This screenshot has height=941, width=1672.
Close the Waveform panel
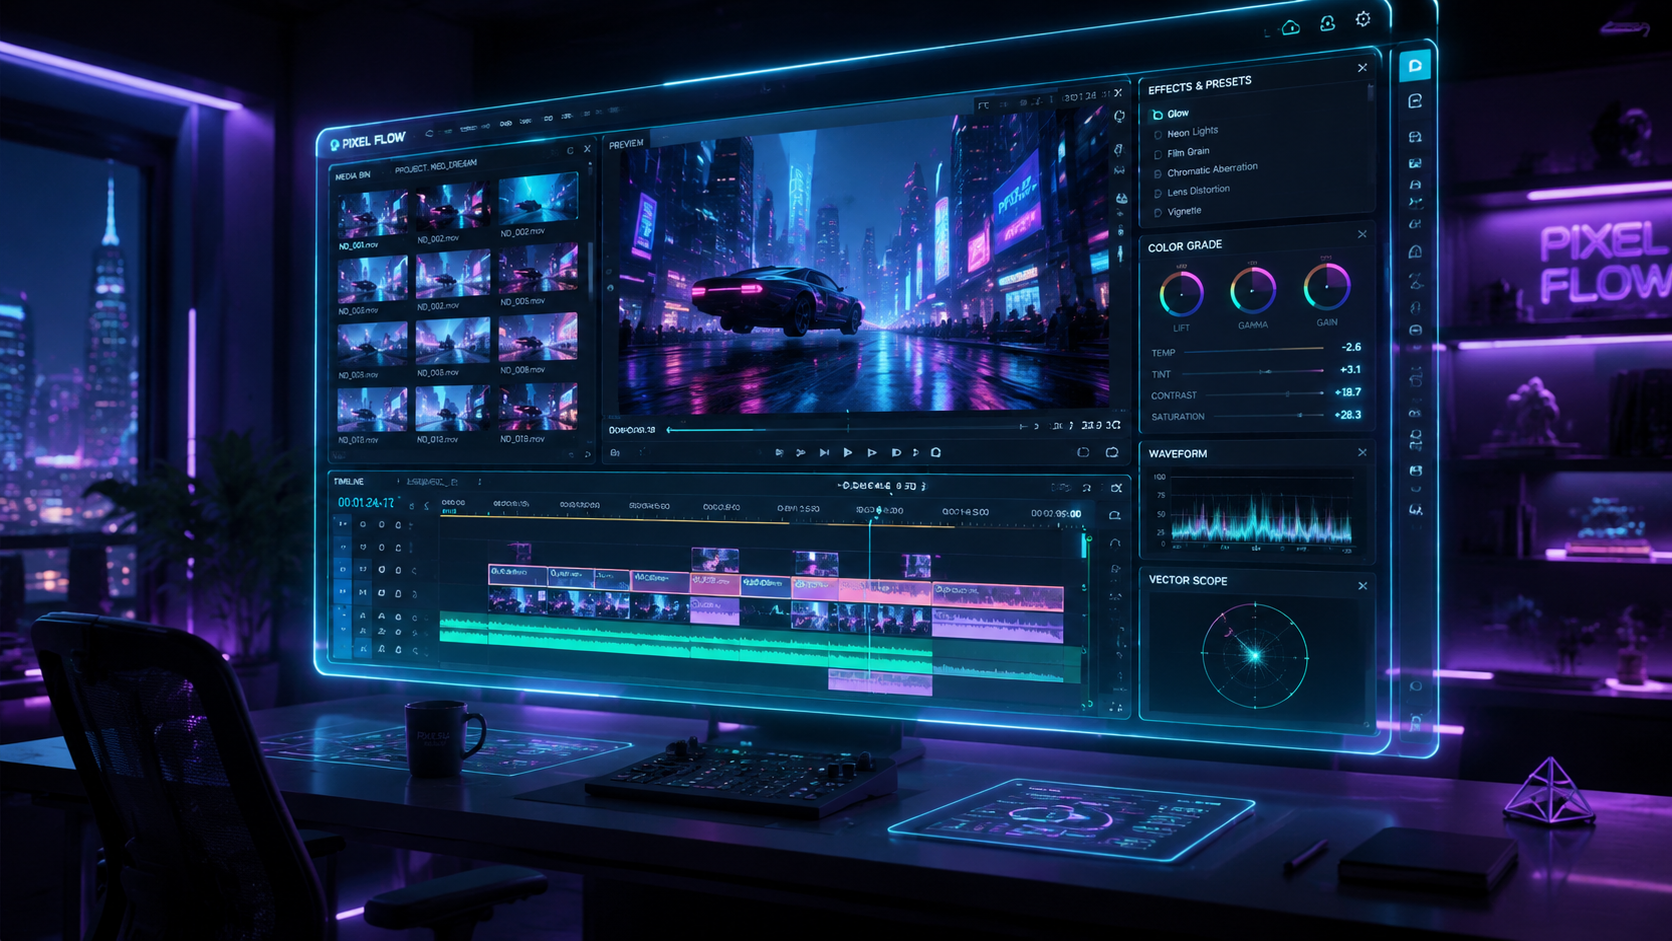click(x=1362, y=452)
